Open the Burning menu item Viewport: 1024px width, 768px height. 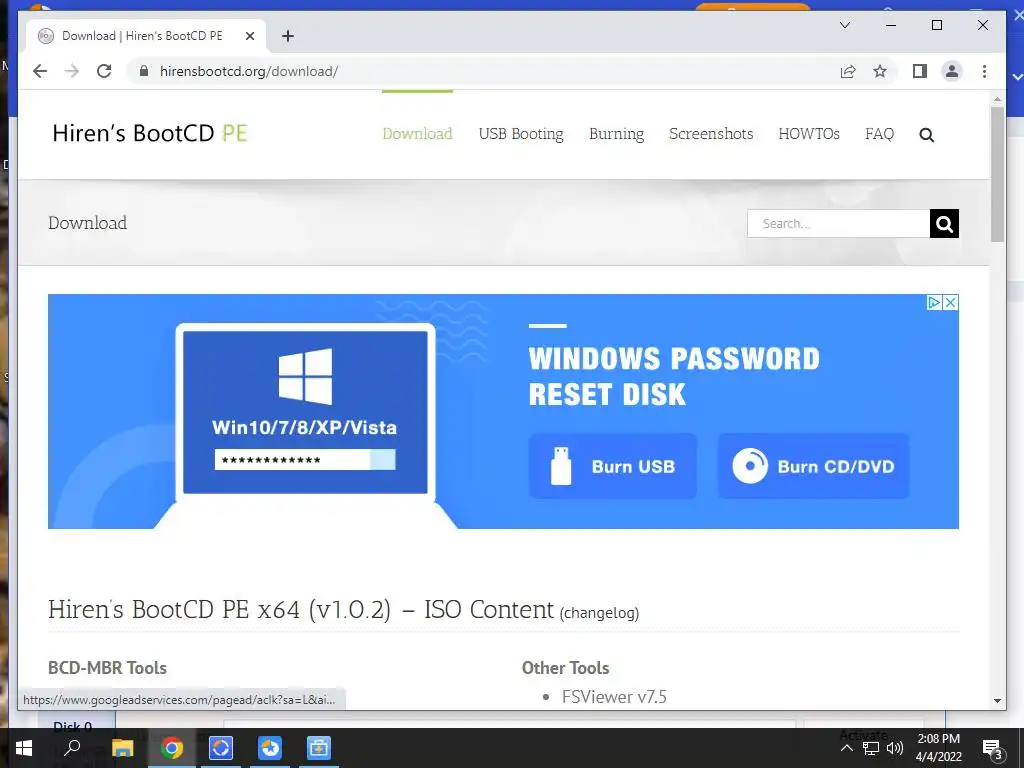[616, 134]
